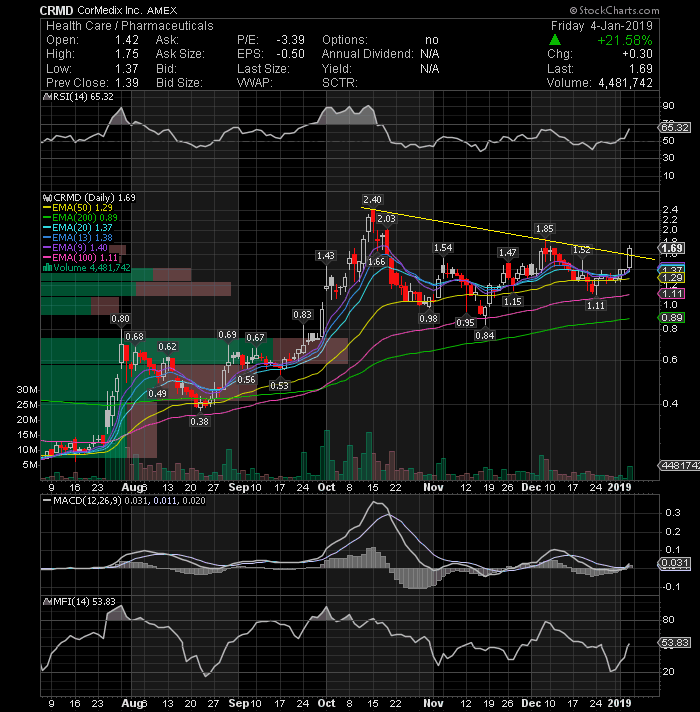
Task: Select the yellow EMA(50) legend line
Action: (78, 208)
